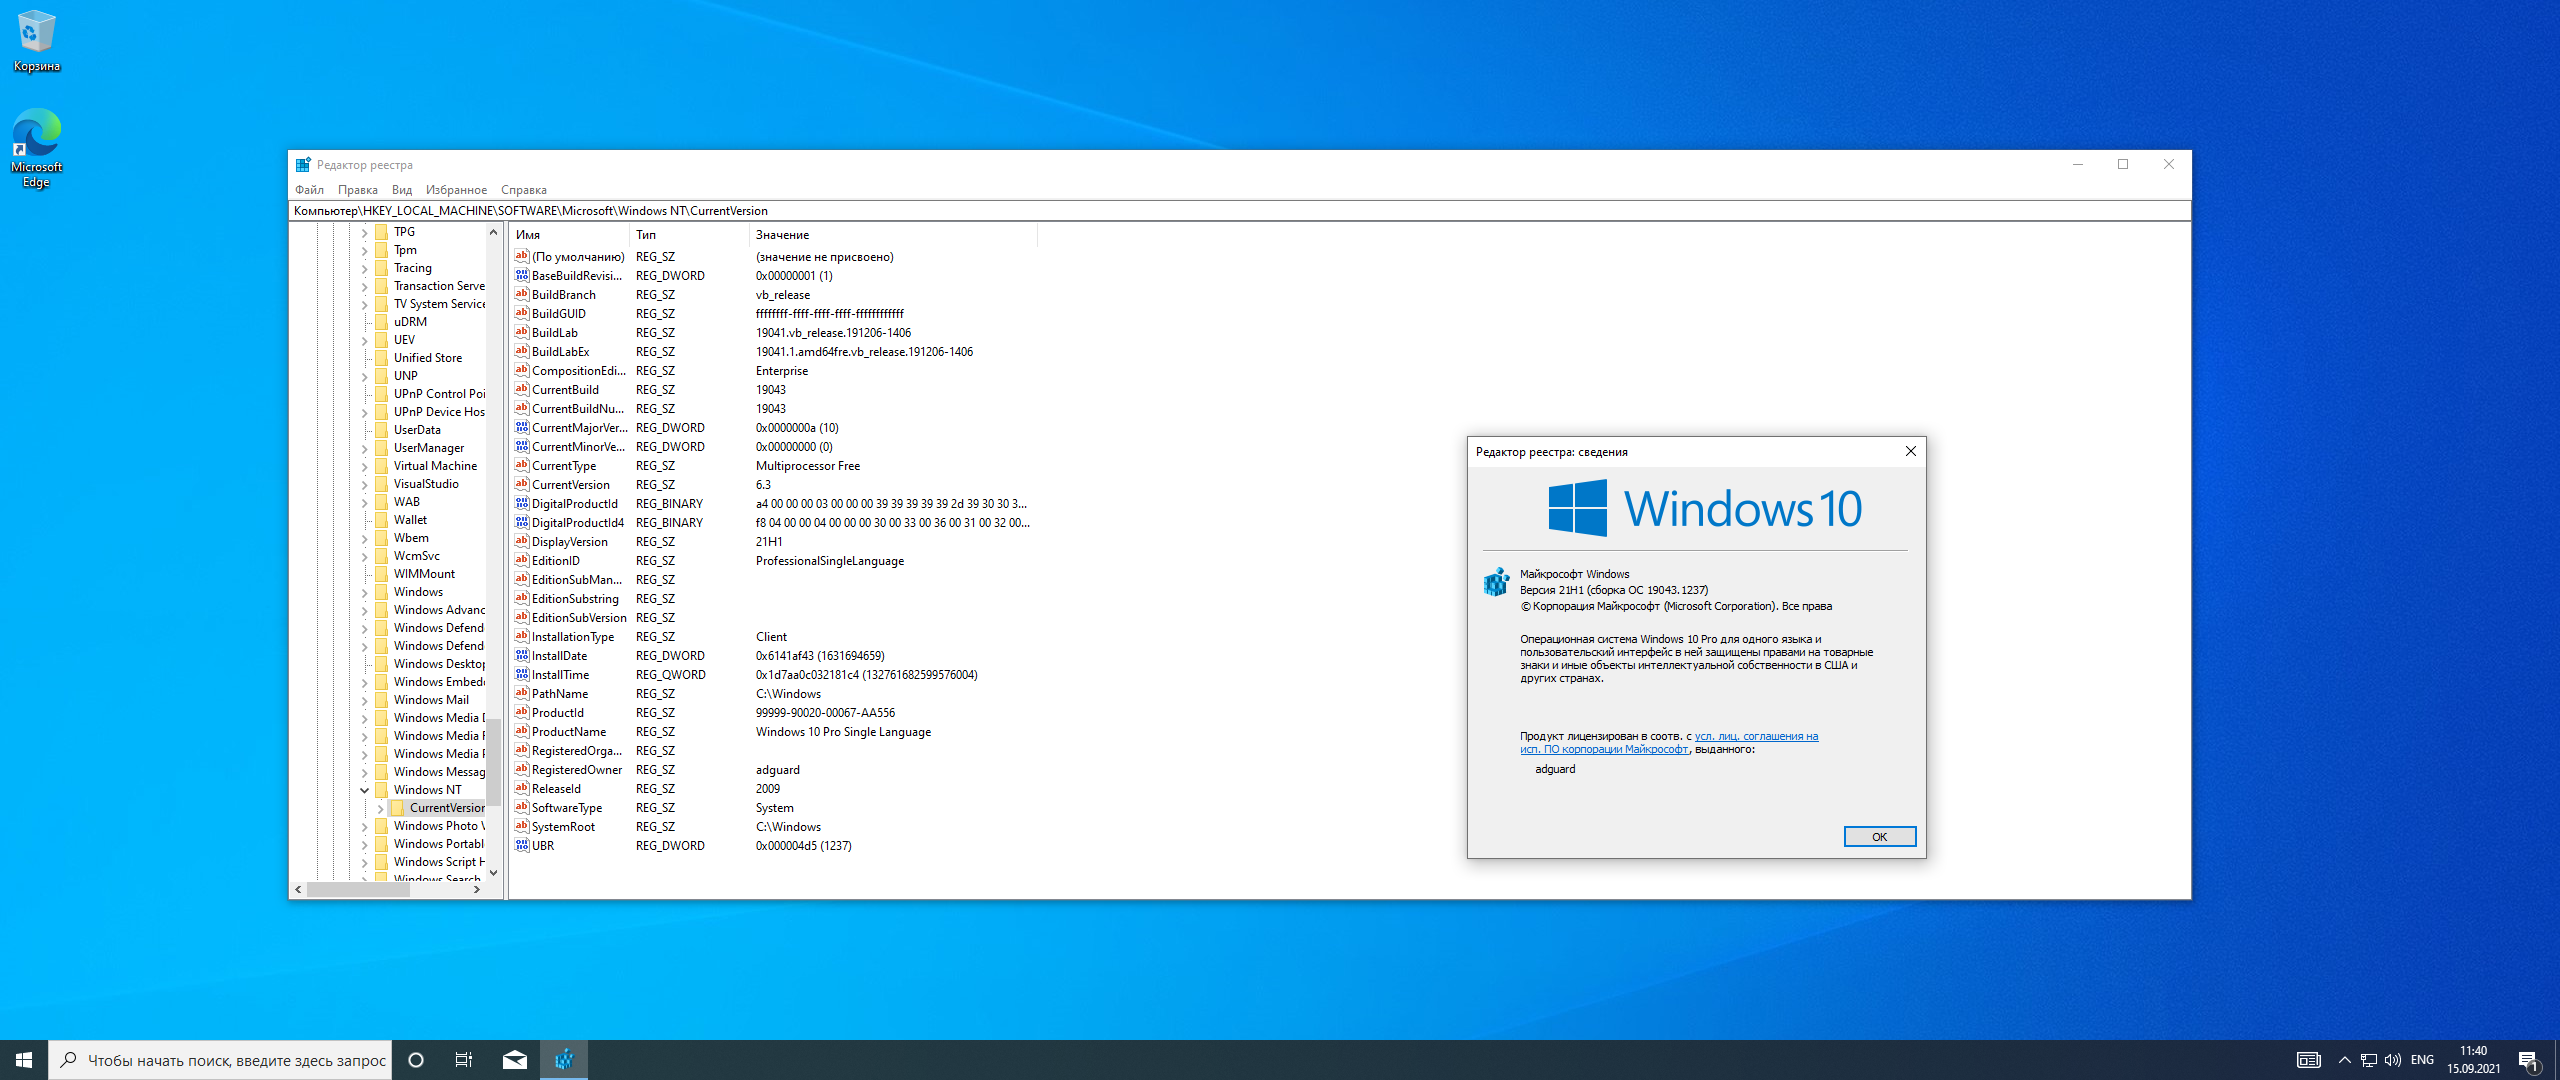Click the tree pane horizontal scrollbar thumb
This screenshot has width=2560, height=1080.
click(358, 889)
